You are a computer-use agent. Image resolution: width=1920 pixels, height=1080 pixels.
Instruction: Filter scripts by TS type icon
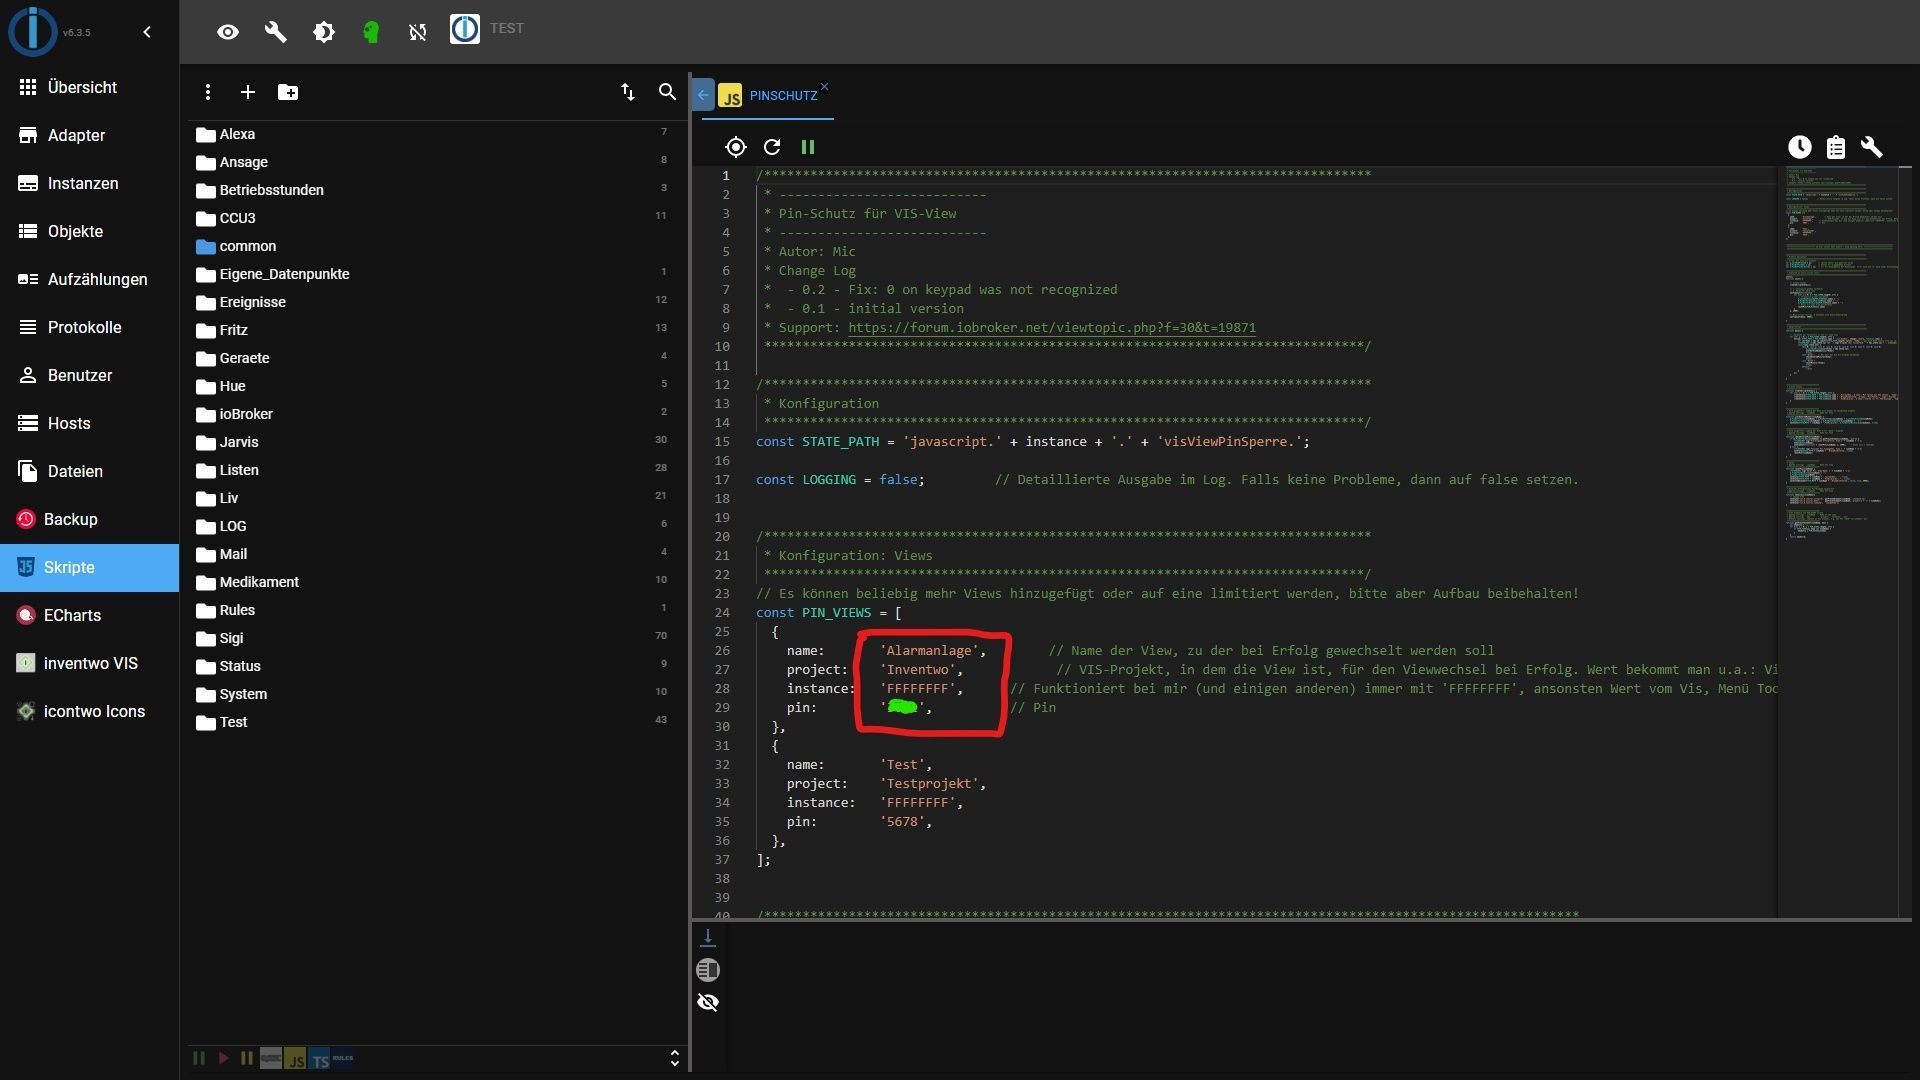point(320,1058)
